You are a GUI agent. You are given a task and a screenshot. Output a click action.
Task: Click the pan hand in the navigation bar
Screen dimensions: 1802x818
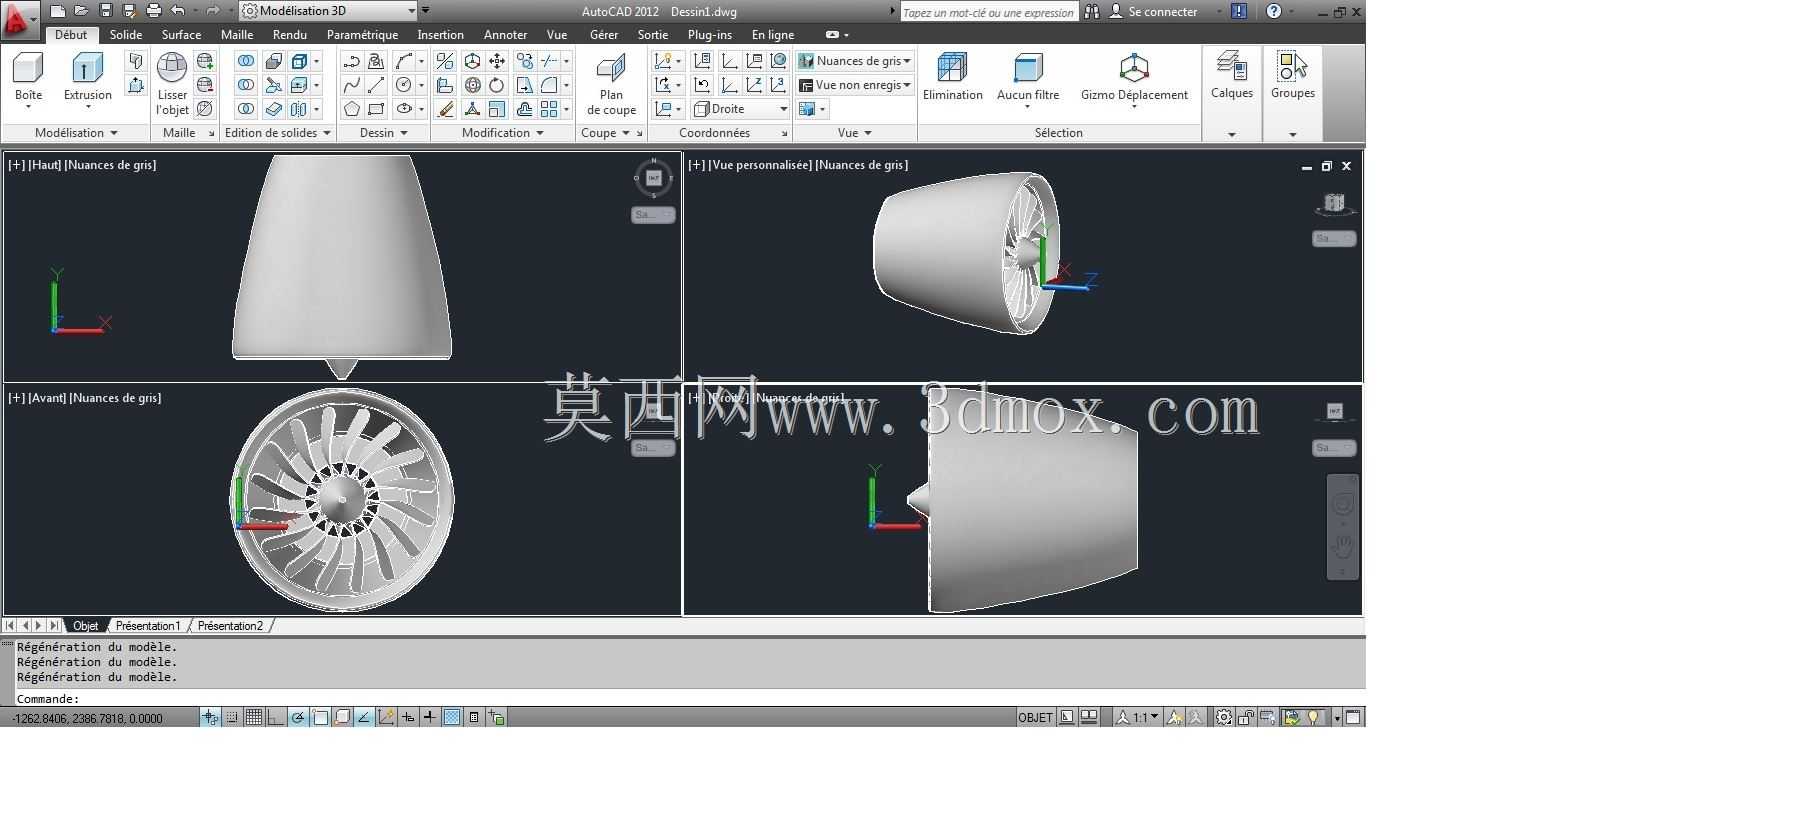tap(1343, 546)
